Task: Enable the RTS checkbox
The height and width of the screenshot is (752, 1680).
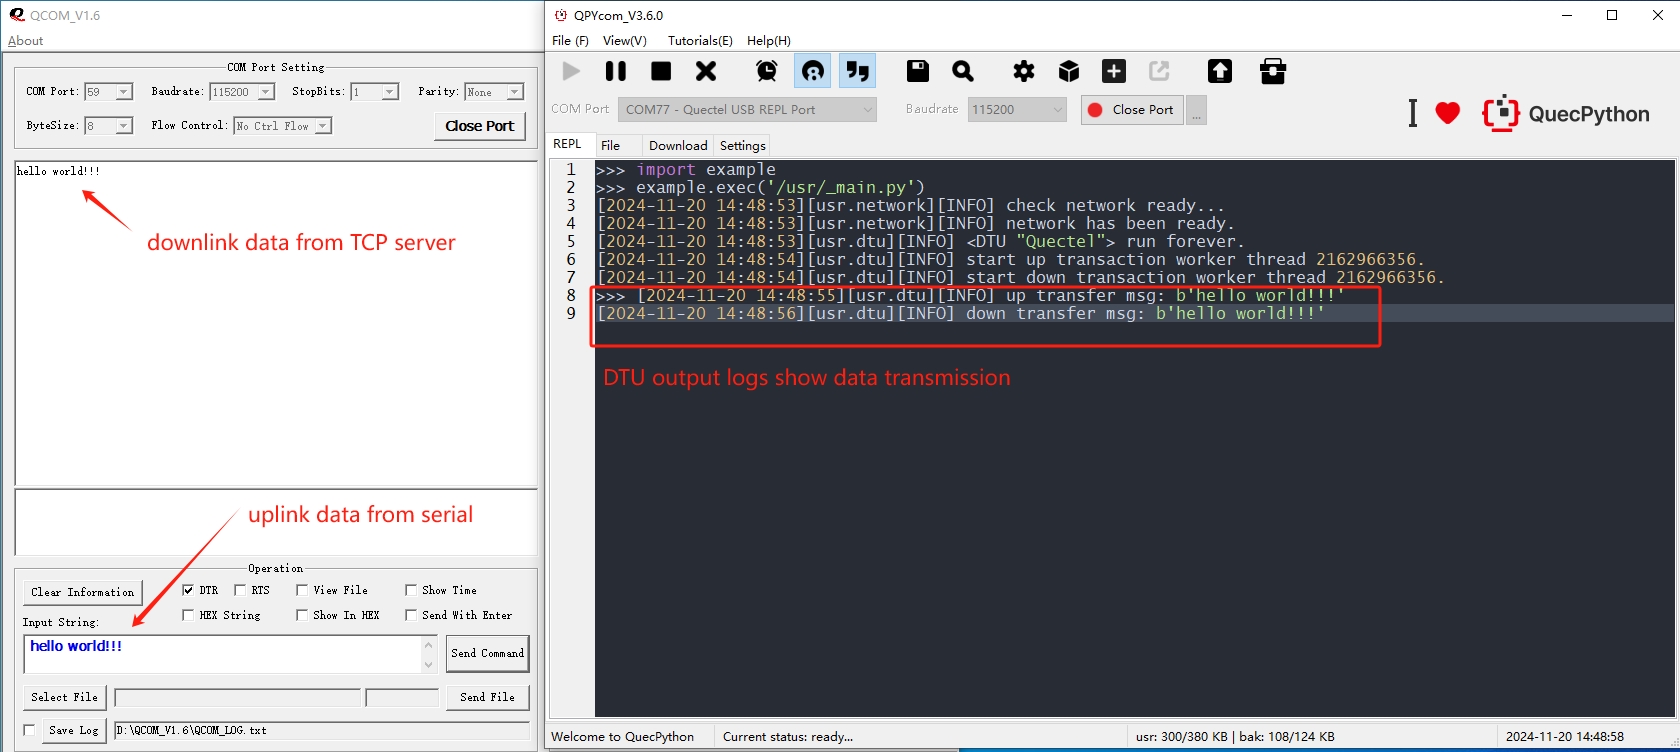Action: point(240,590)
